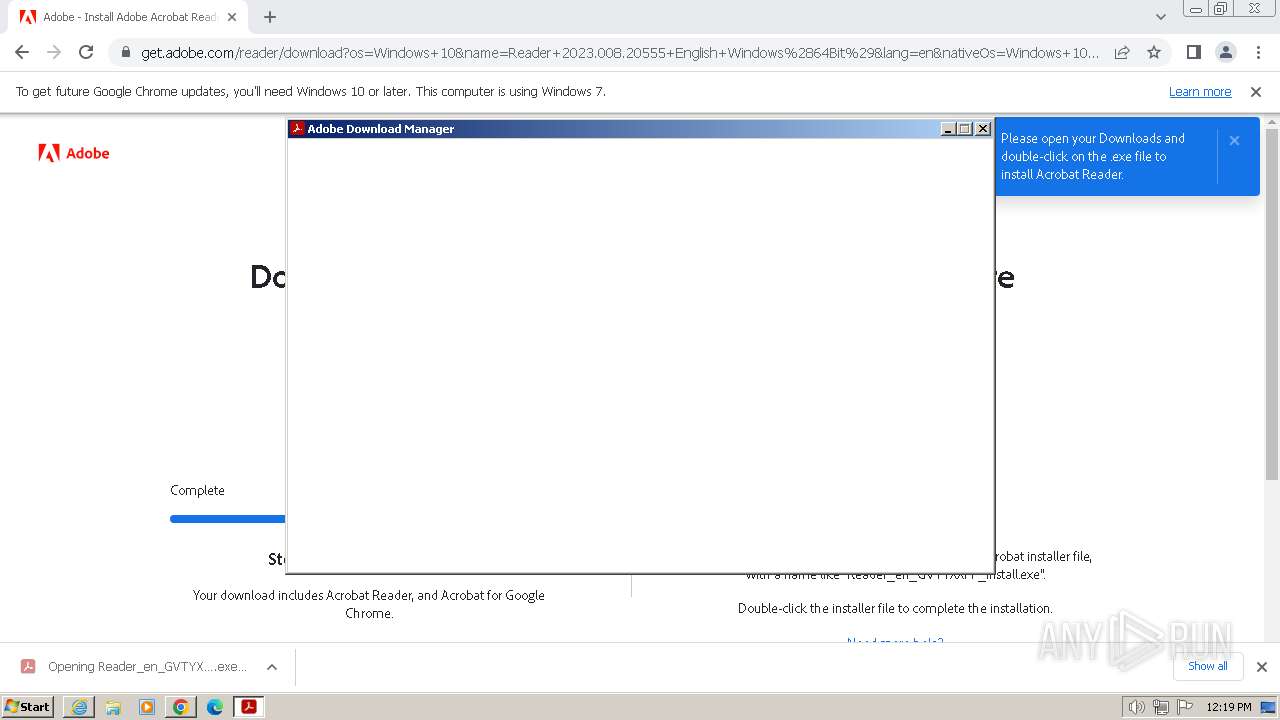The width and height of the screenshot is (1280, 720).
Task: Open the volume control in system tray
Action: 1137,707
